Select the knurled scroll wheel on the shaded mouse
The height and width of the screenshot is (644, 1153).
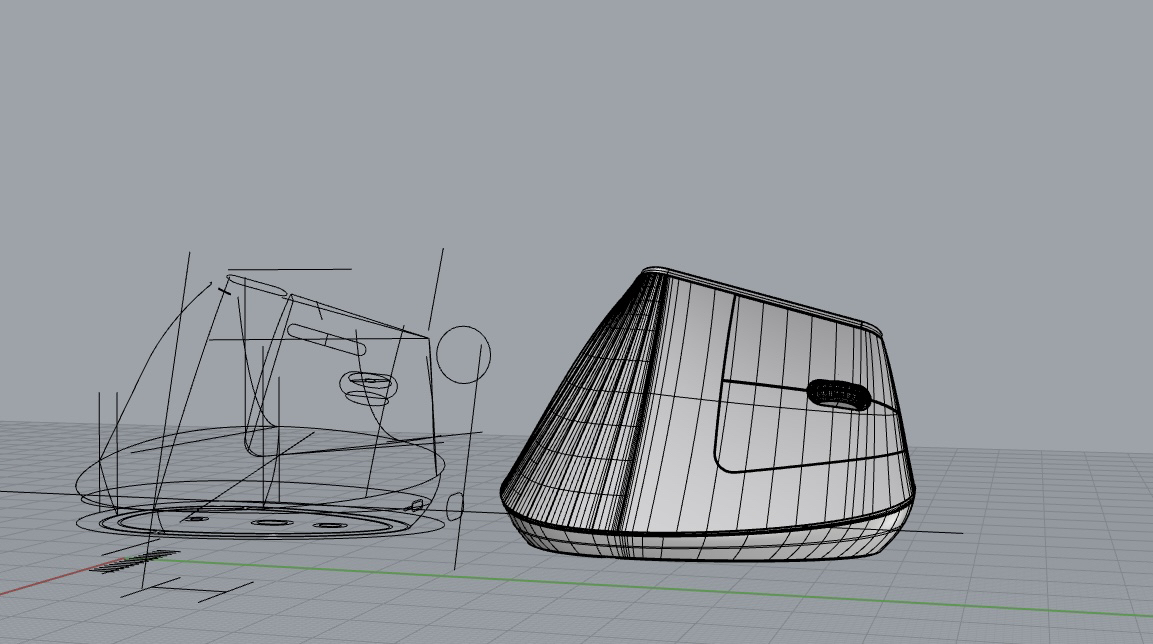pos(839,392)
